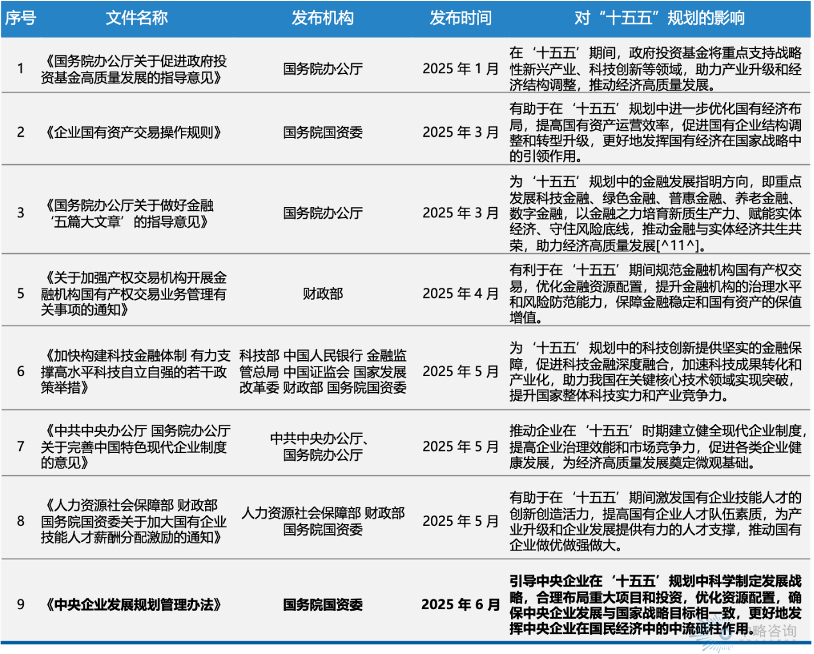Select the '中共中央办公厅、国务院办公厅' agency cell
This screenshot has height=654, width=814.
(322, 446)
